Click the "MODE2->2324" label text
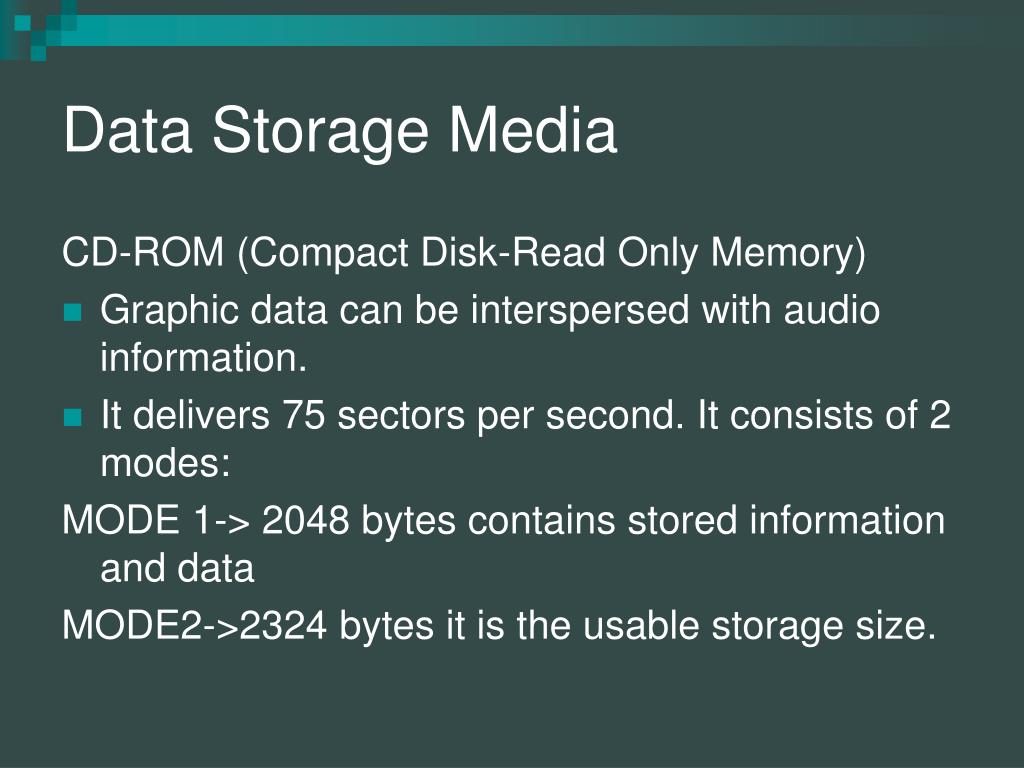The image size is (1024, 768). [194, 625]
